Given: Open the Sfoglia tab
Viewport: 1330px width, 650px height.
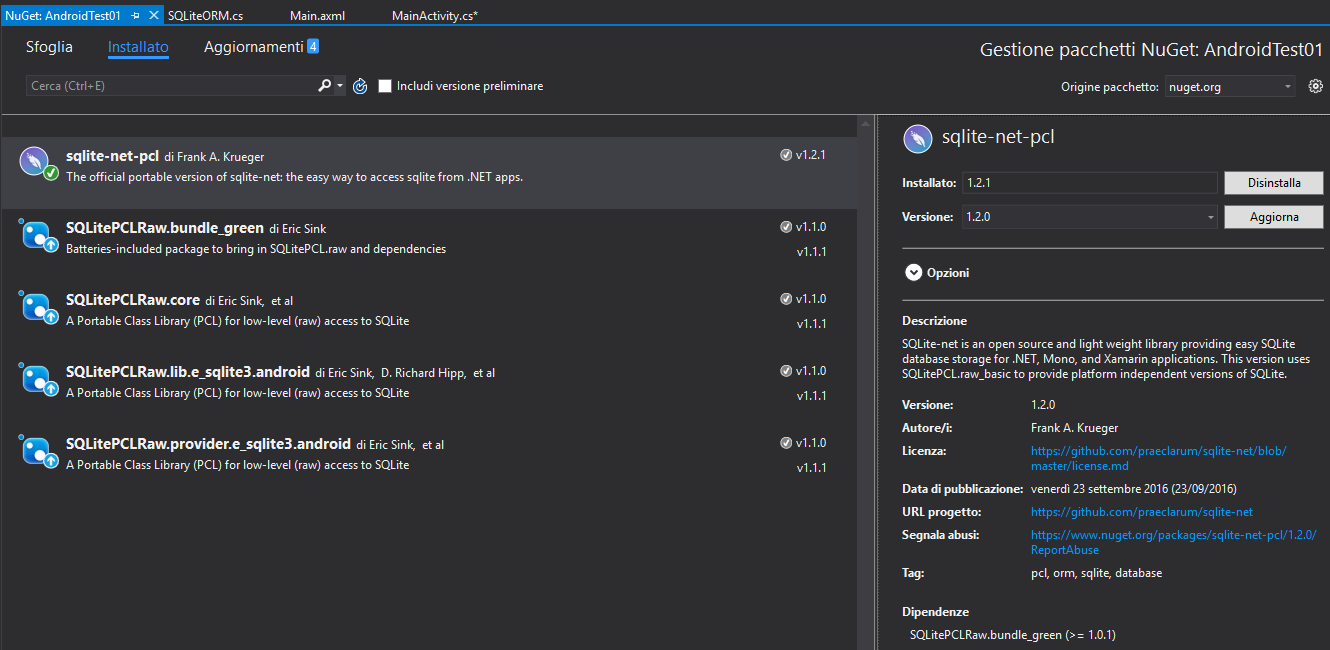Looking at the screenshot, I should pyautogui.click(x=50, y=47).
